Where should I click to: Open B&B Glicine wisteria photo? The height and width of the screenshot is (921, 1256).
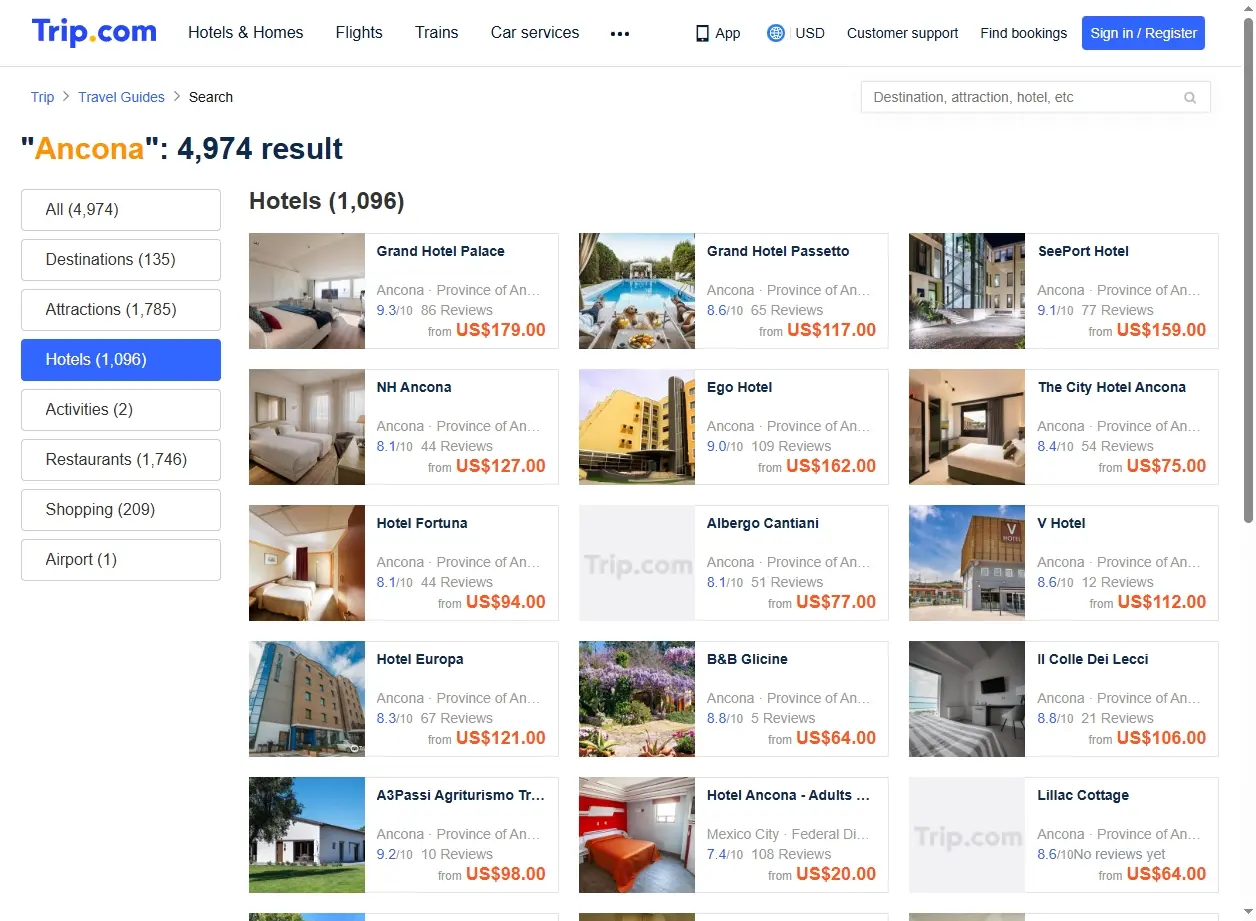(x=637, y=699)
